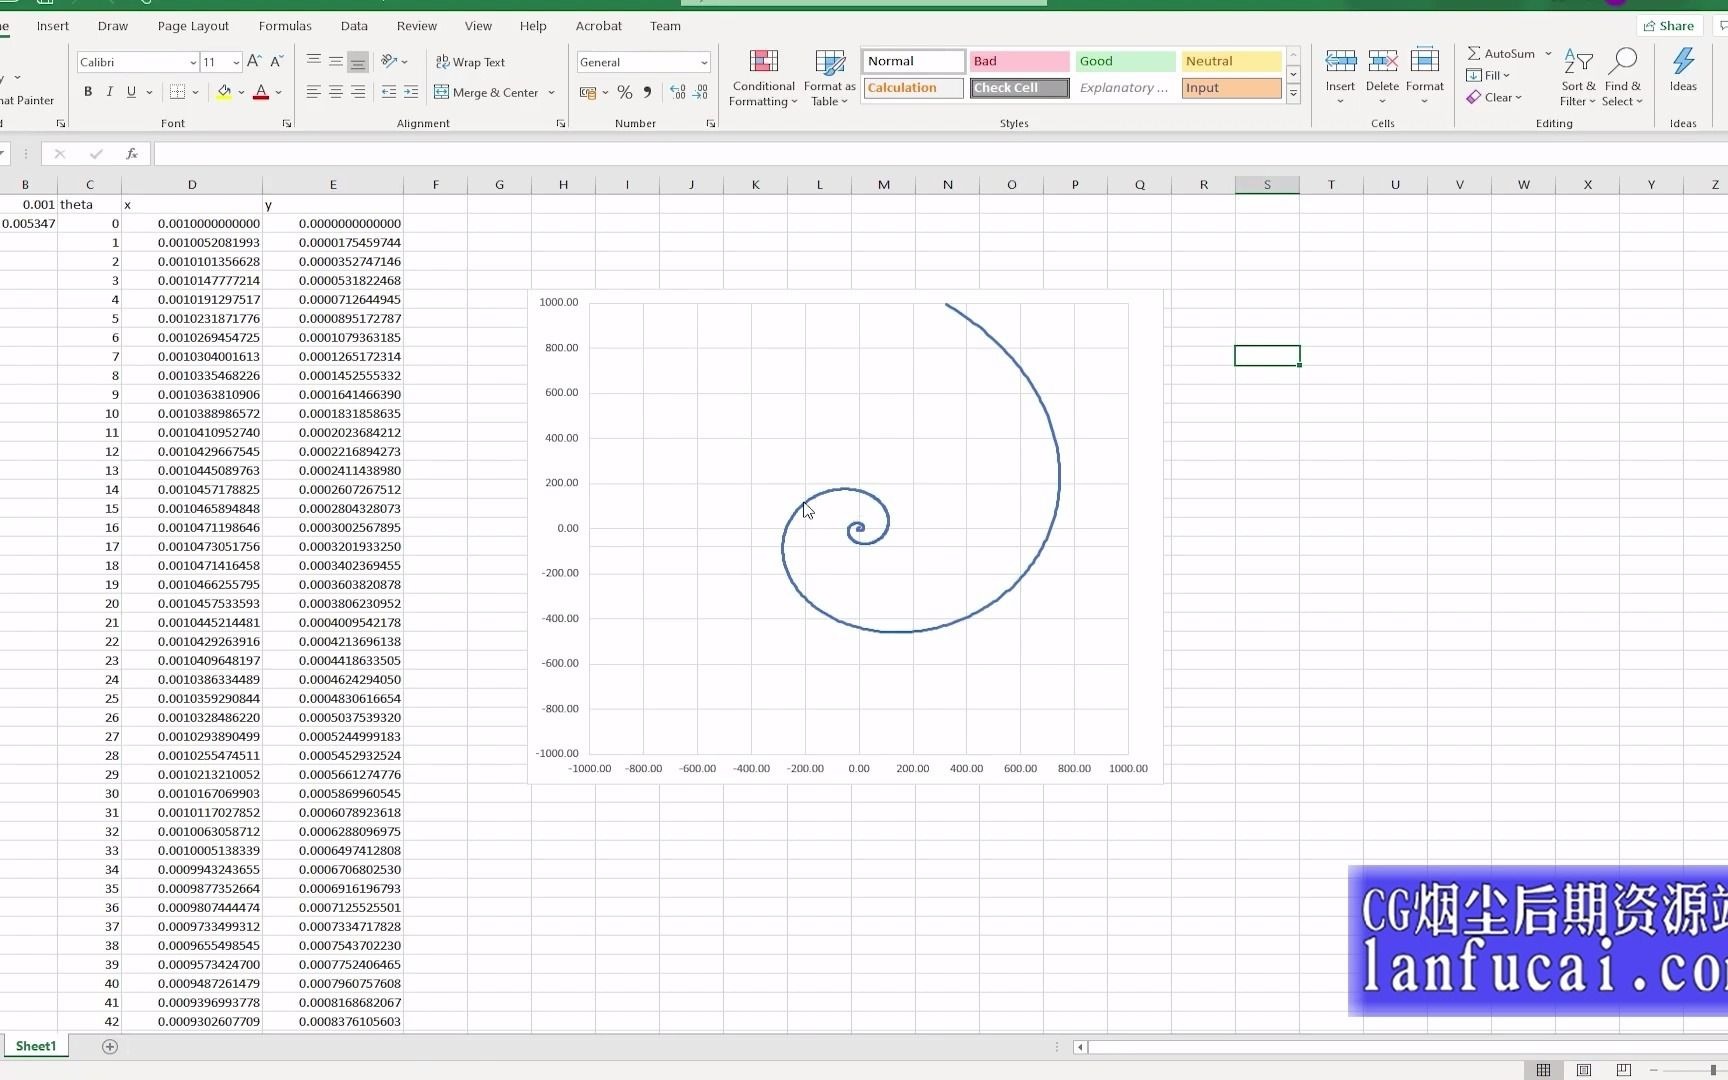The image size is (1728, 1080).
Task: Open Number Format General dropdown
Action: click(704, 62)
